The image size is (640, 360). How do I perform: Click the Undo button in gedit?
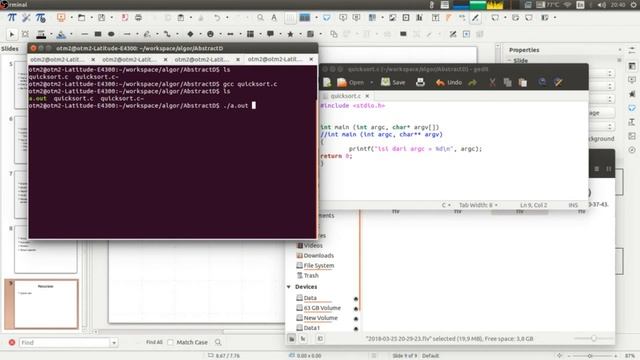[449, 82]
